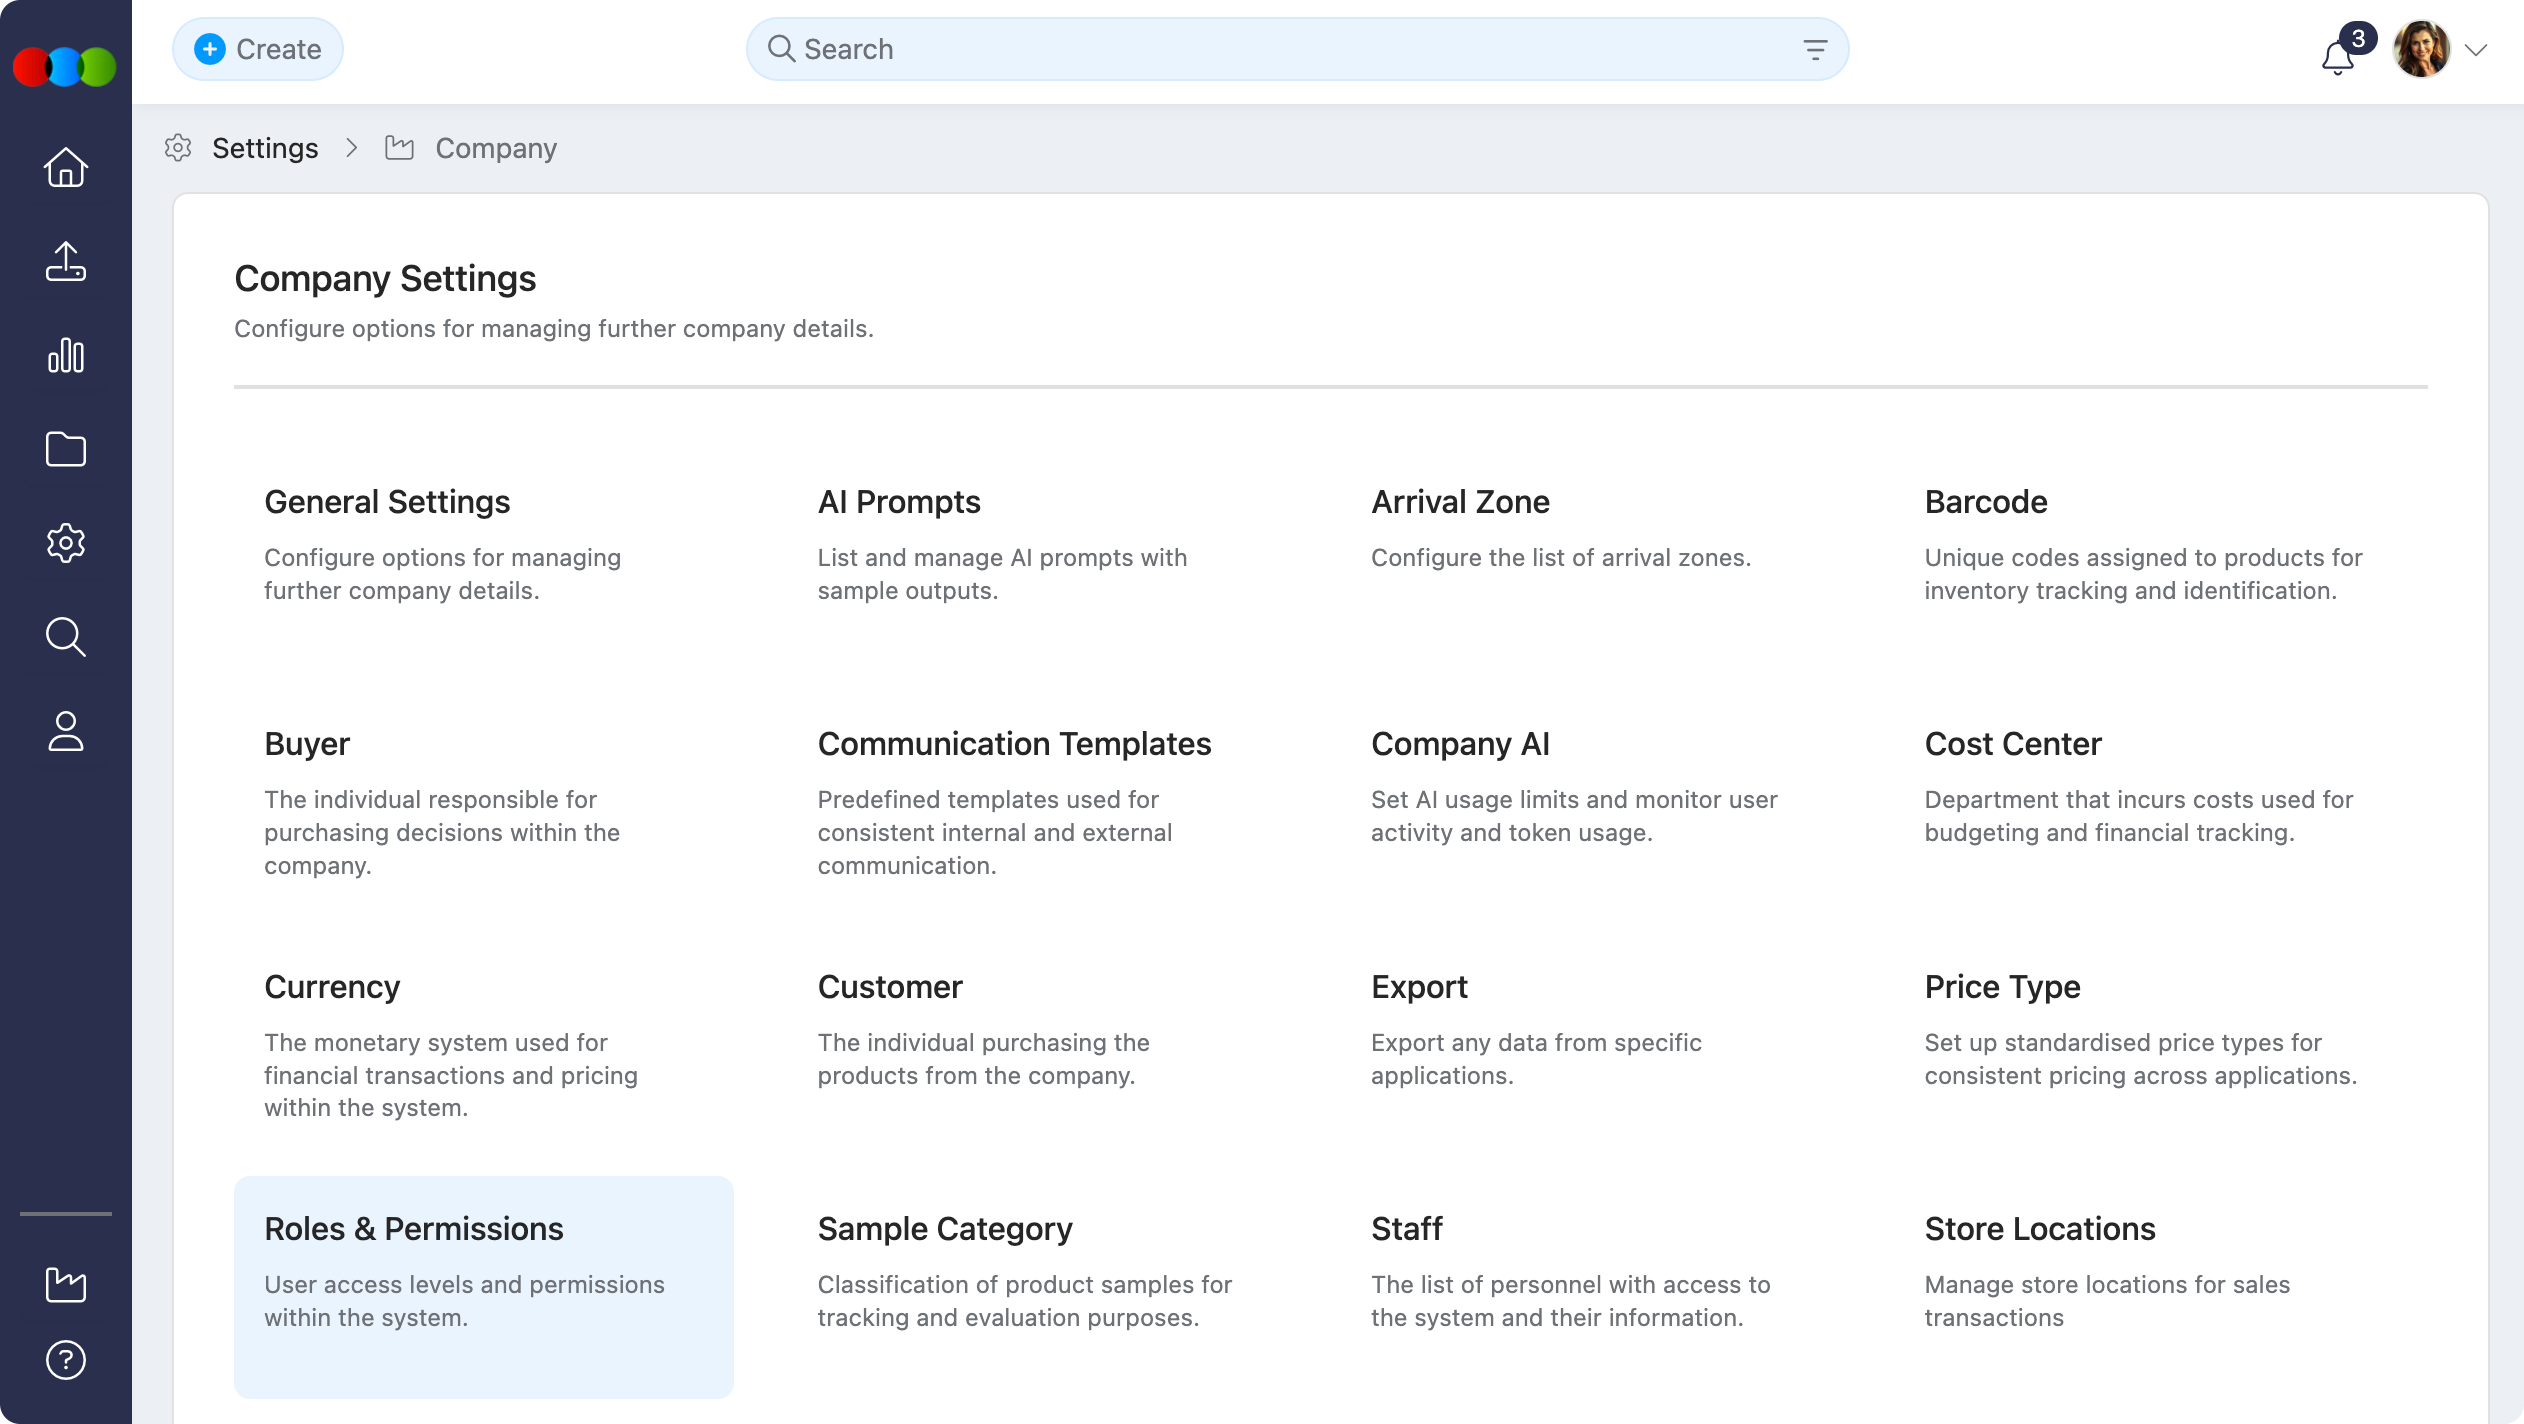Open the help question mark icon
Screen dimensions: 2524x1424
(65, 1360)
